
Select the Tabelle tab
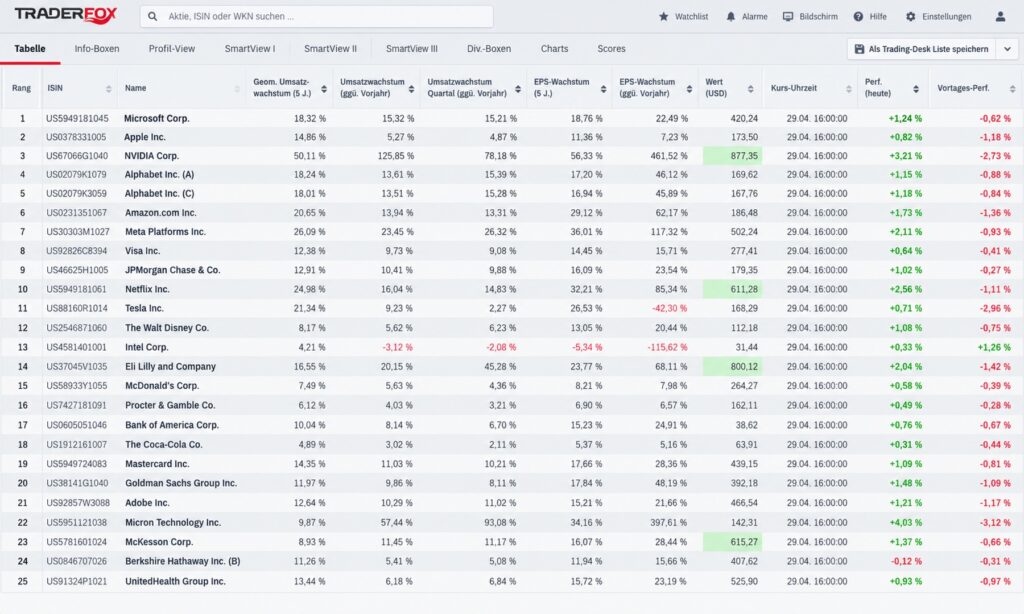click(x=30, y=49)
